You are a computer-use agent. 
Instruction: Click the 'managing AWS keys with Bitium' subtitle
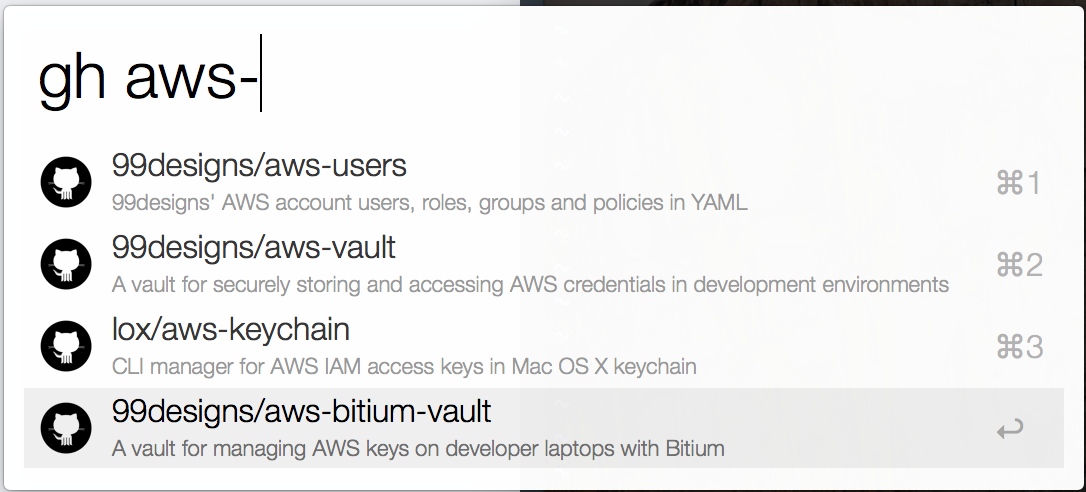tap(417, 449)
